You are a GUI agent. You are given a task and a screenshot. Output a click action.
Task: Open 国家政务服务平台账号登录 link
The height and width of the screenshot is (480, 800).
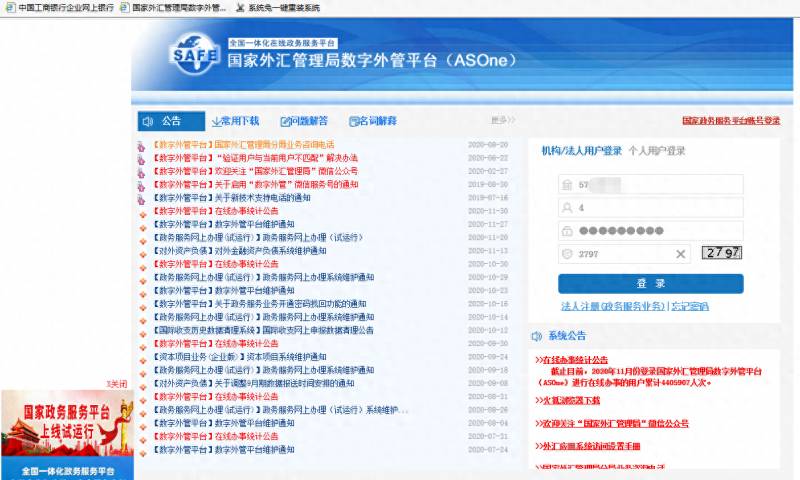point(731,121)
